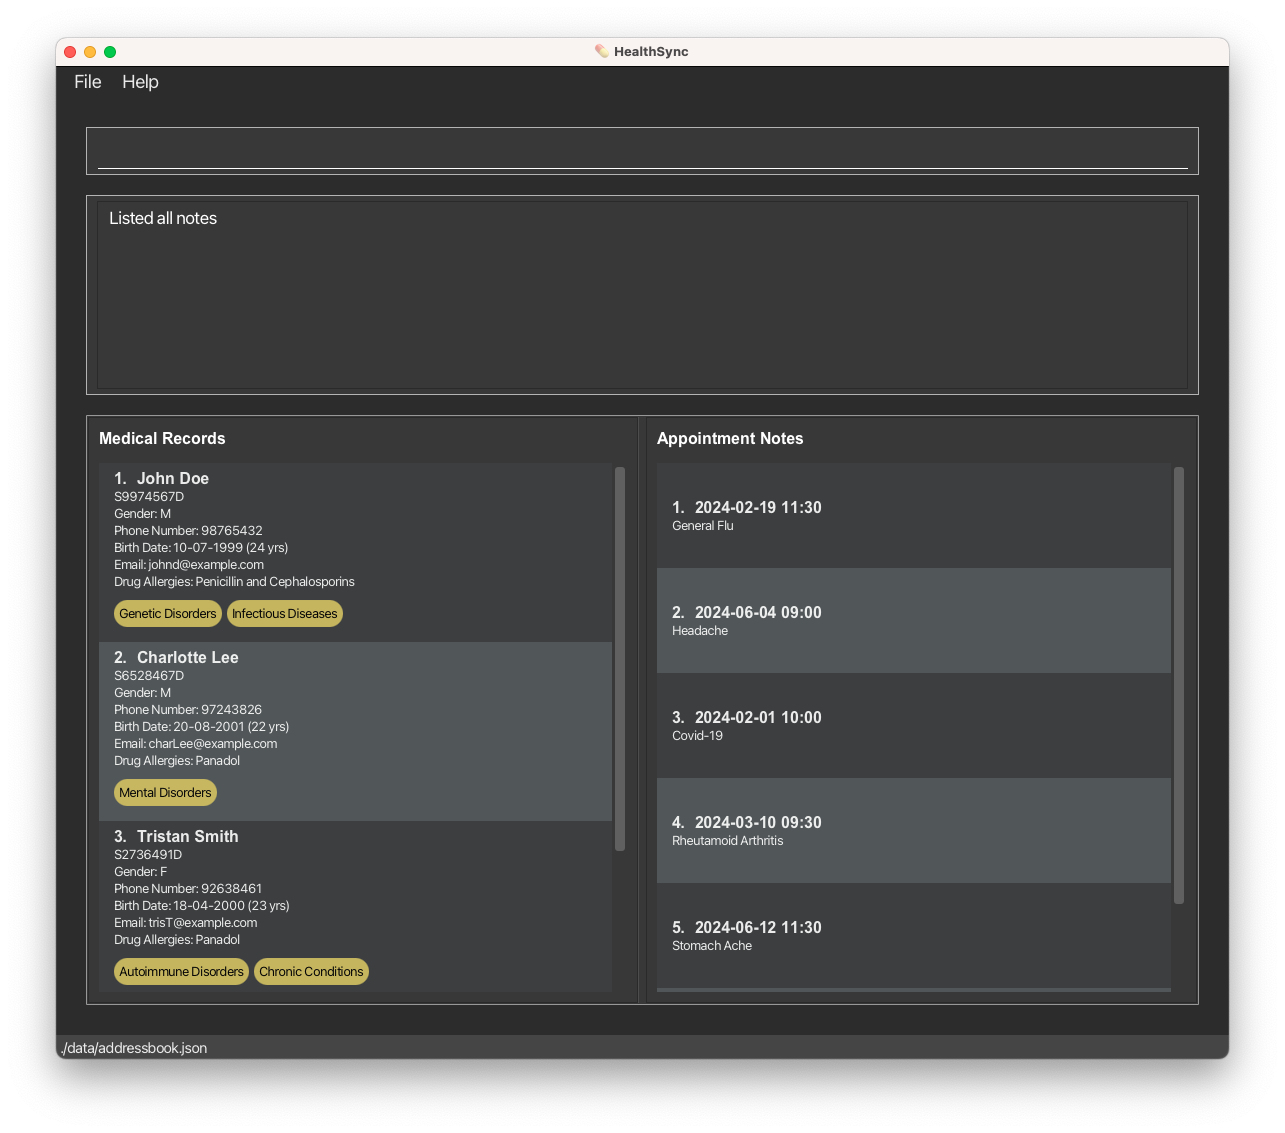
Task: Click the Mental Disorders tag
Action: click(x=165, y=793)
